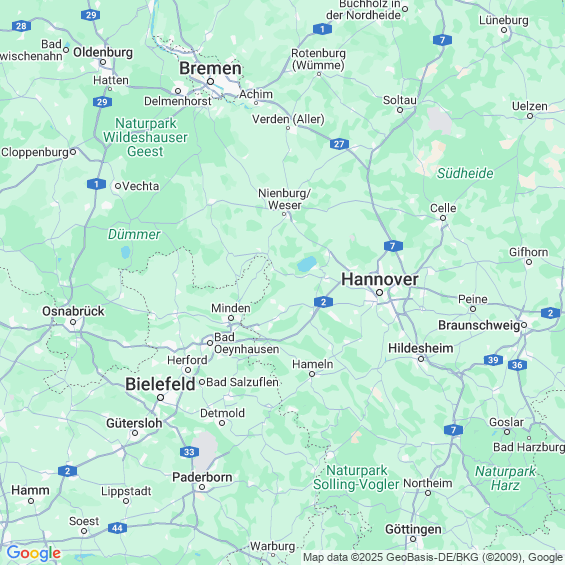This screenshot has height=565, width=565.
Task: Click the highway 39 shield marker
Action: [x=493, y=360]
